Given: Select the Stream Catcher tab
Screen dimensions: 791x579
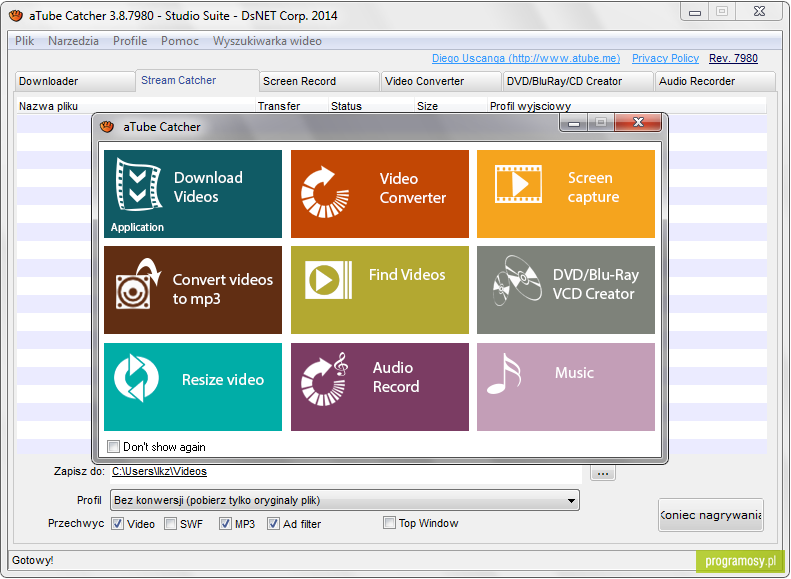Looking at the screenshot, I should pyautogui.click(x=197, y=81).
